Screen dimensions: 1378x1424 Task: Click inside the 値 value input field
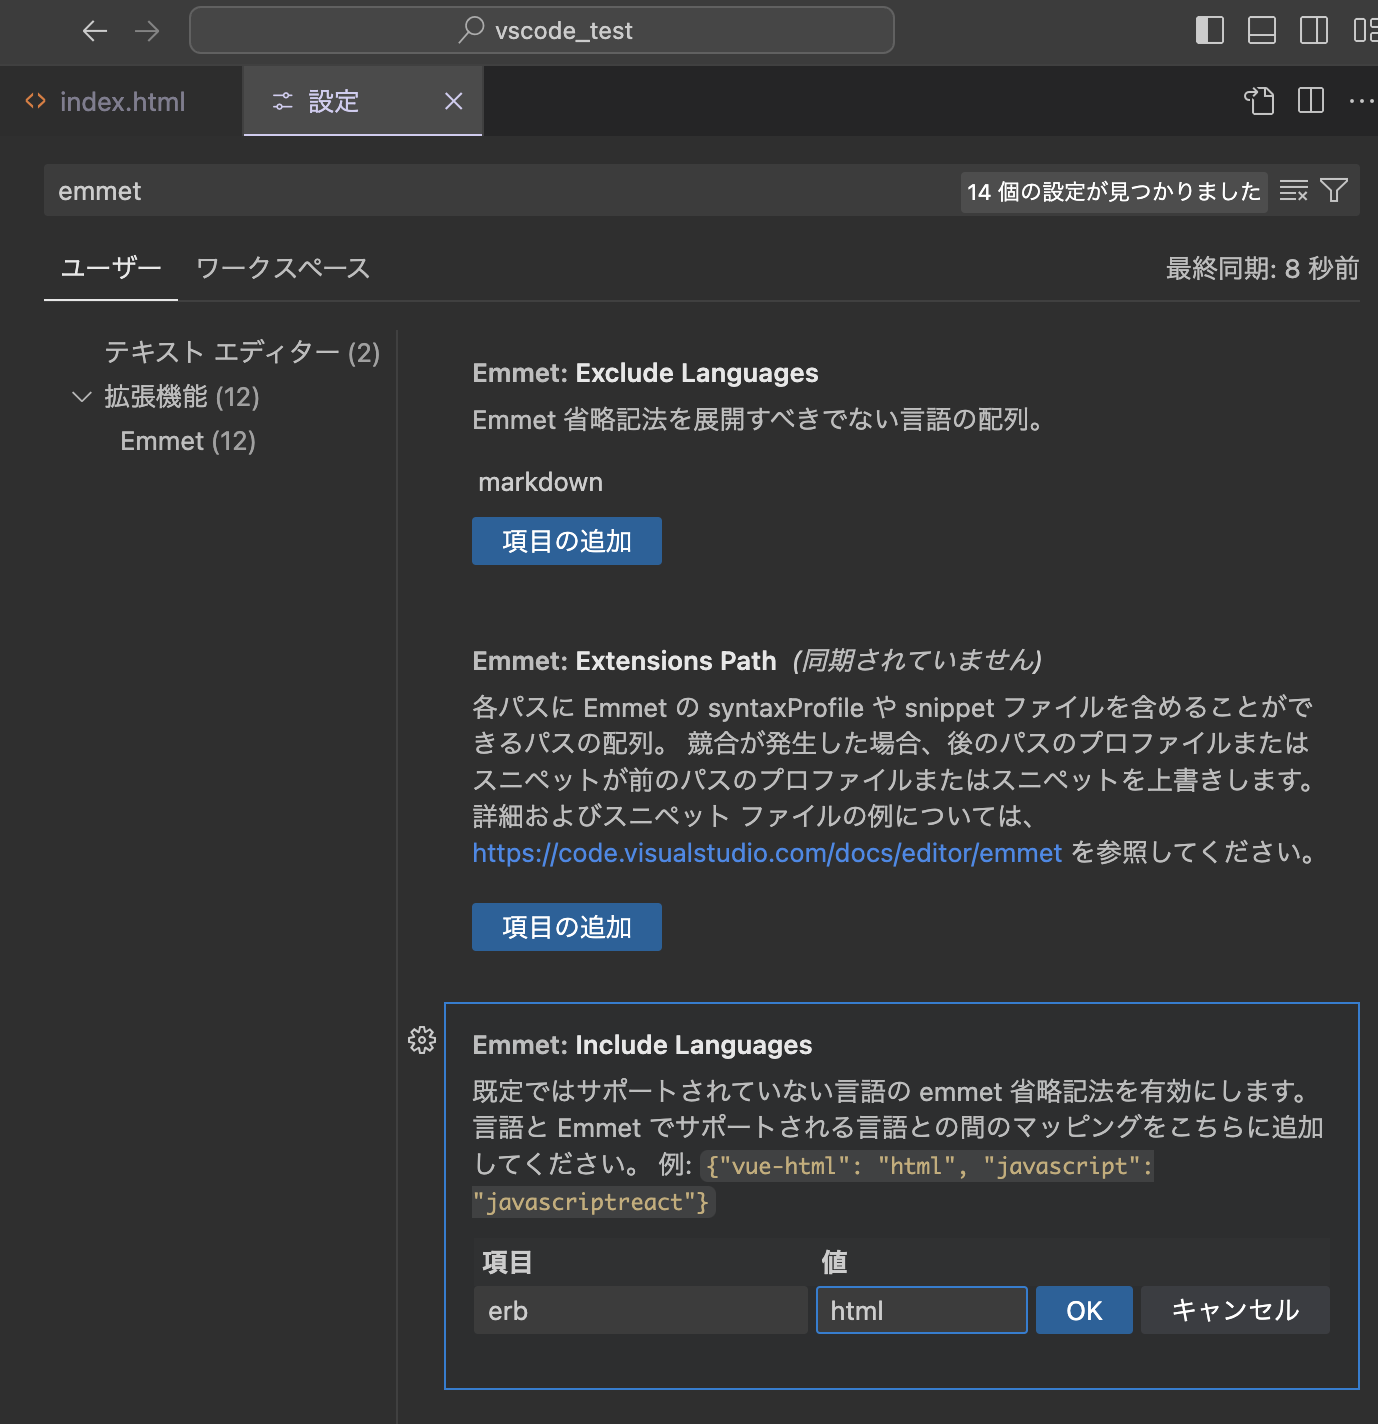(921, 1310)
